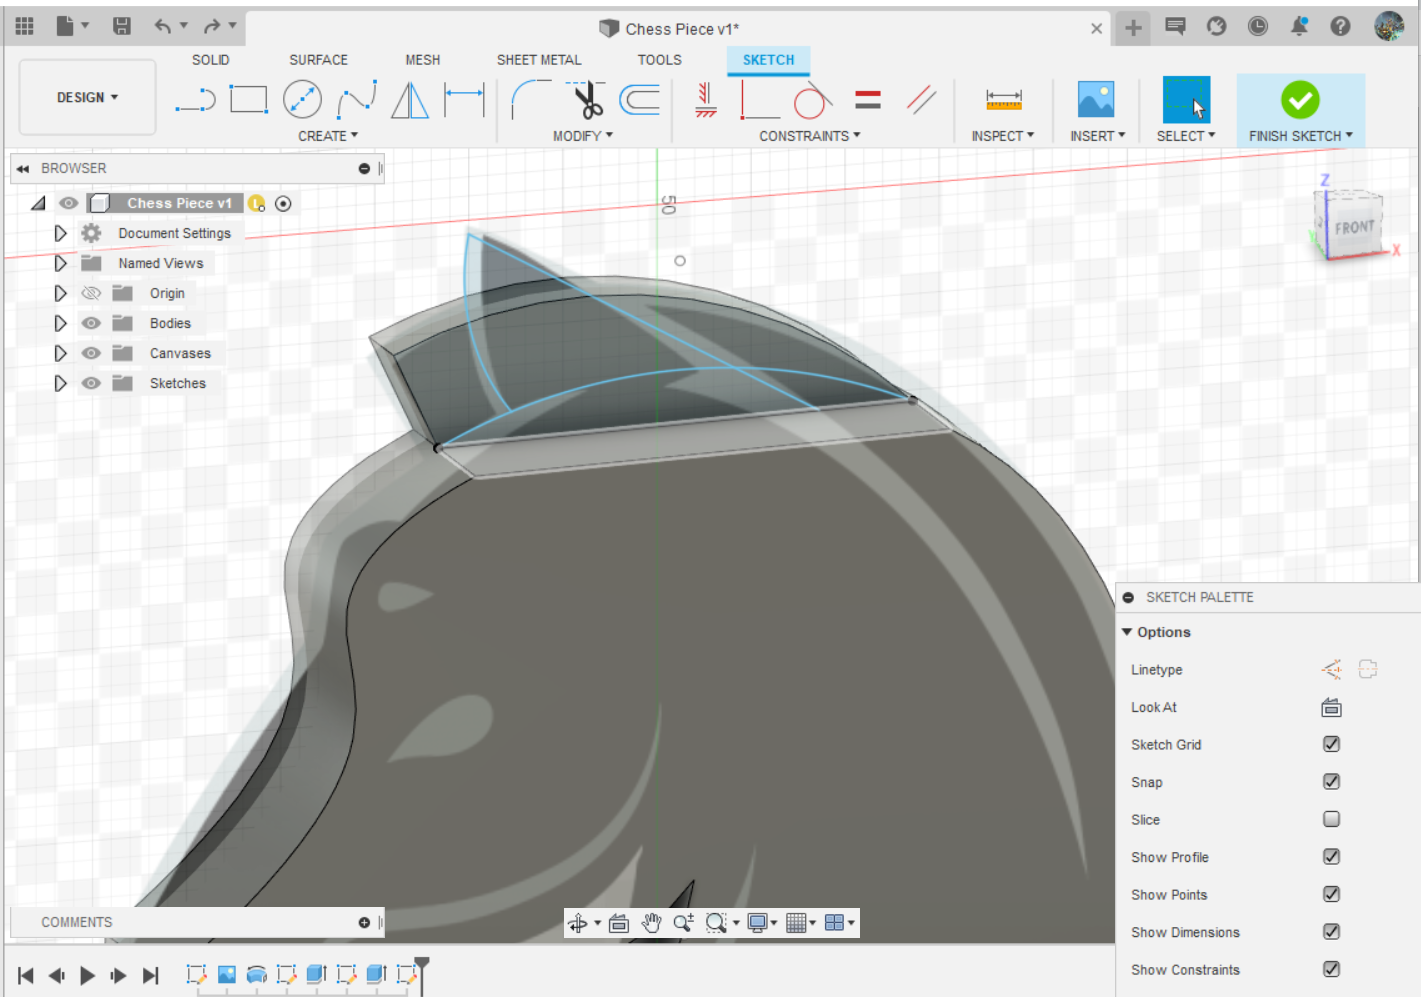The width and height of the screenshot is (1421, 997).
Task: Enable the Slice checkbox
Action: (1331, 819)
